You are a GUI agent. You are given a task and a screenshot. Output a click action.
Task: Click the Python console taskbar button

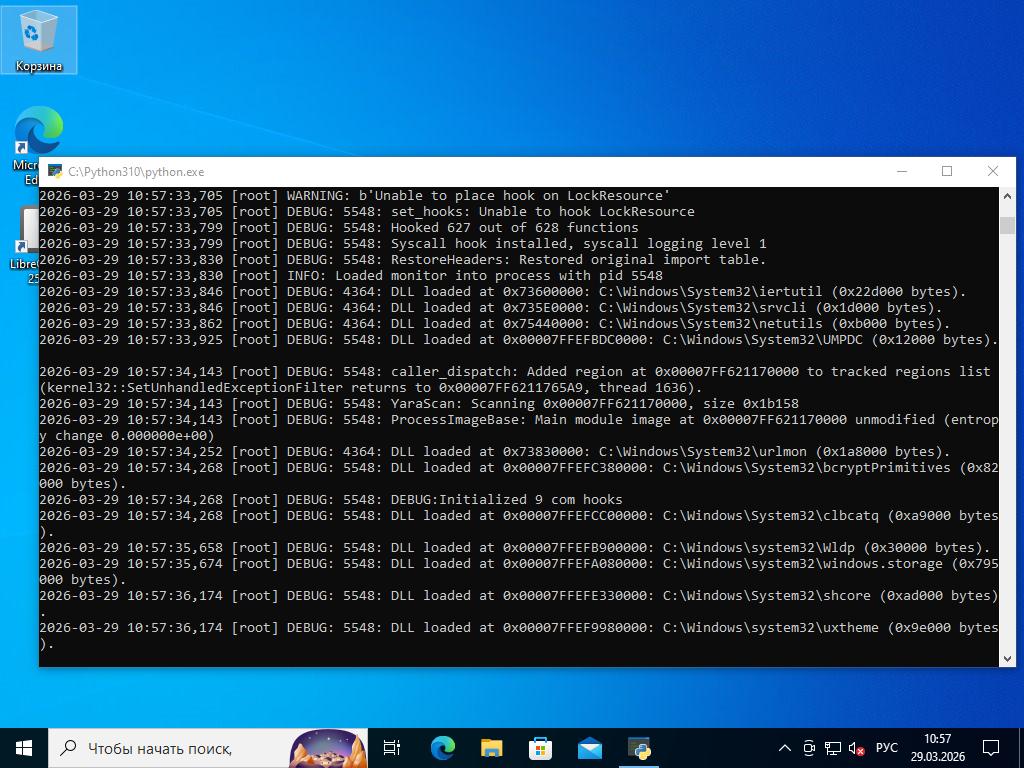[639, 748]
